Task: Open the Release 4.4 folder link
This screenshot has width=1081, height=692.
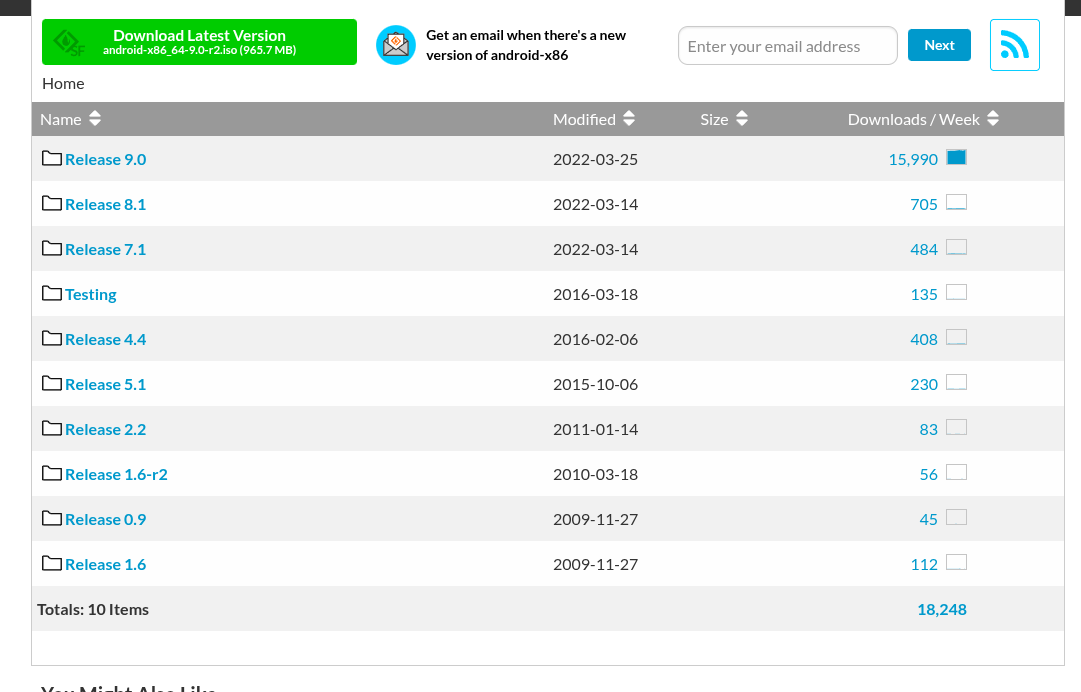Action: tap(105, 339)
